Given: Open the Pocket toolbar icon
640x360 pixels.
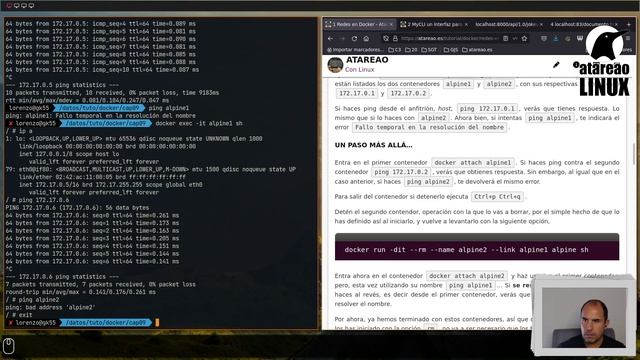Looking at the screenshot, I should pyautogui.click(x=544, y=38).
